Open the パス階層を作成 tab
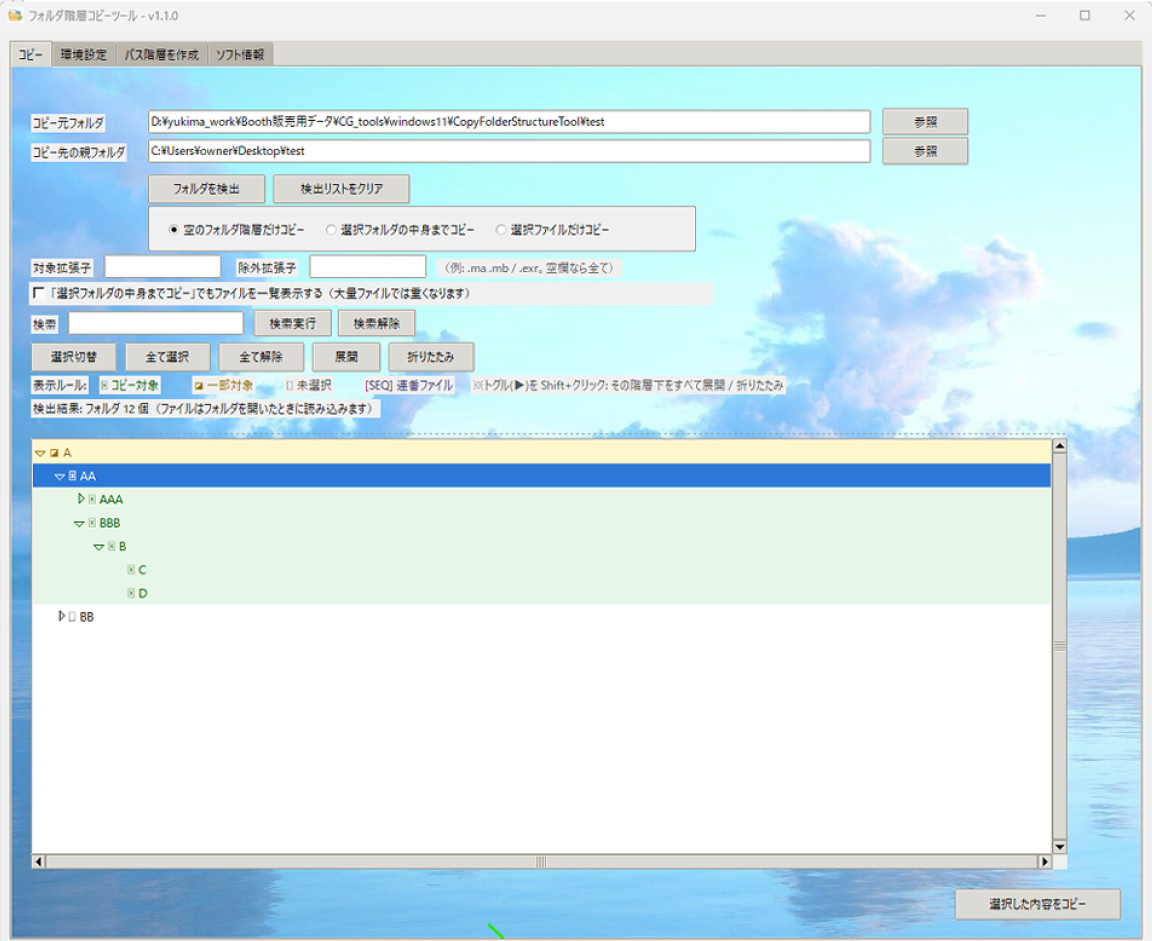The width and height of the screenshot is (1152, 941). [x=162, y=54]
